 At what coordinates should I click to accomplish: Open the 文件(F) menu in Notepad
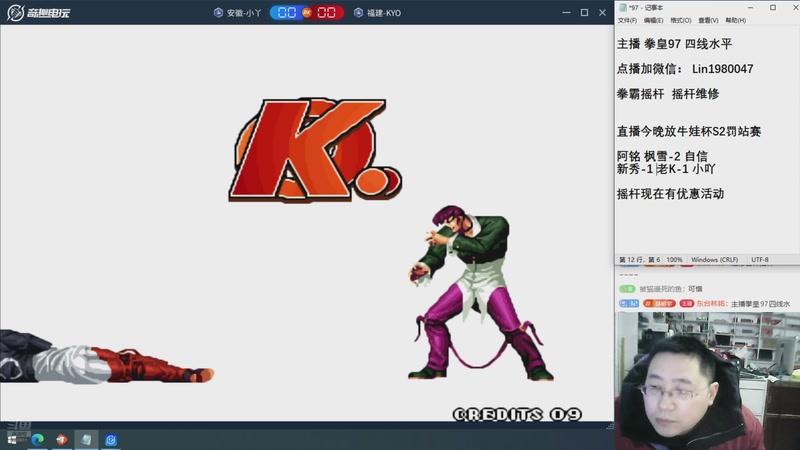point(627,20)
